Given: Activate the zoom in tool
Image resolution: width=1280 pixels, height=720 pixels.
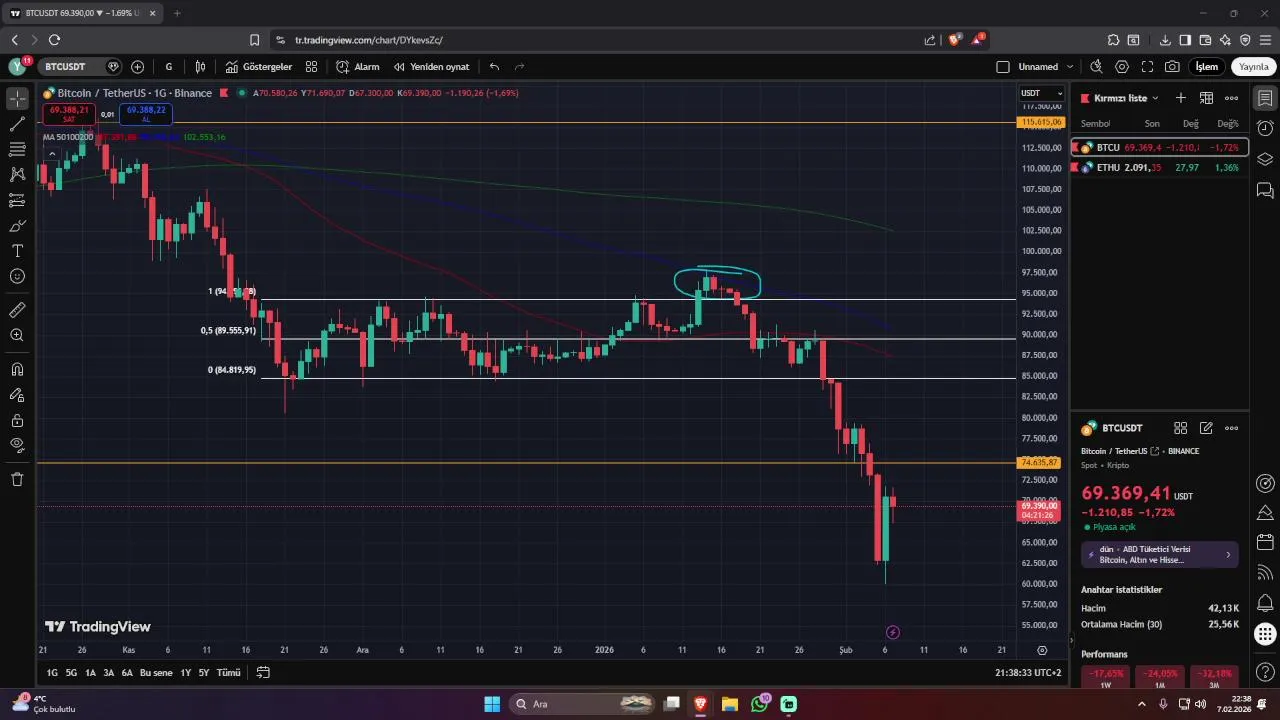Looking at the screenshot, I should (x=17, y=335).
